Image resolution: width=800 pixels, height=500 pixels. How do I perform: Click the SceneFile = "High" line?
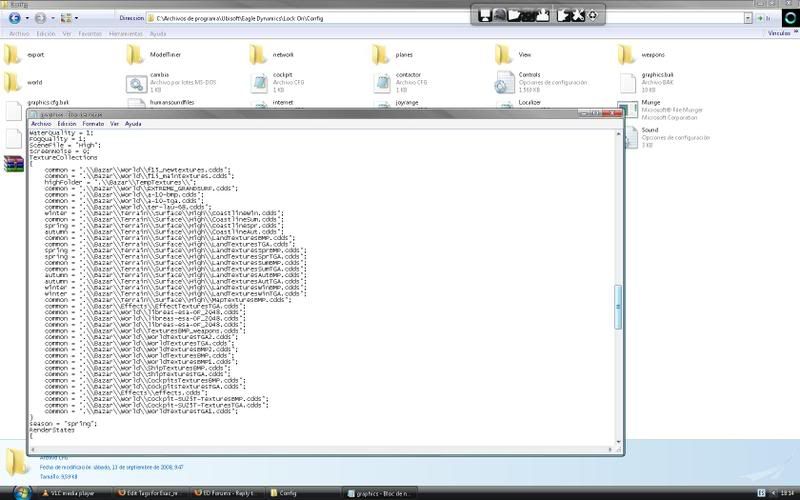(x=65, y=145)
